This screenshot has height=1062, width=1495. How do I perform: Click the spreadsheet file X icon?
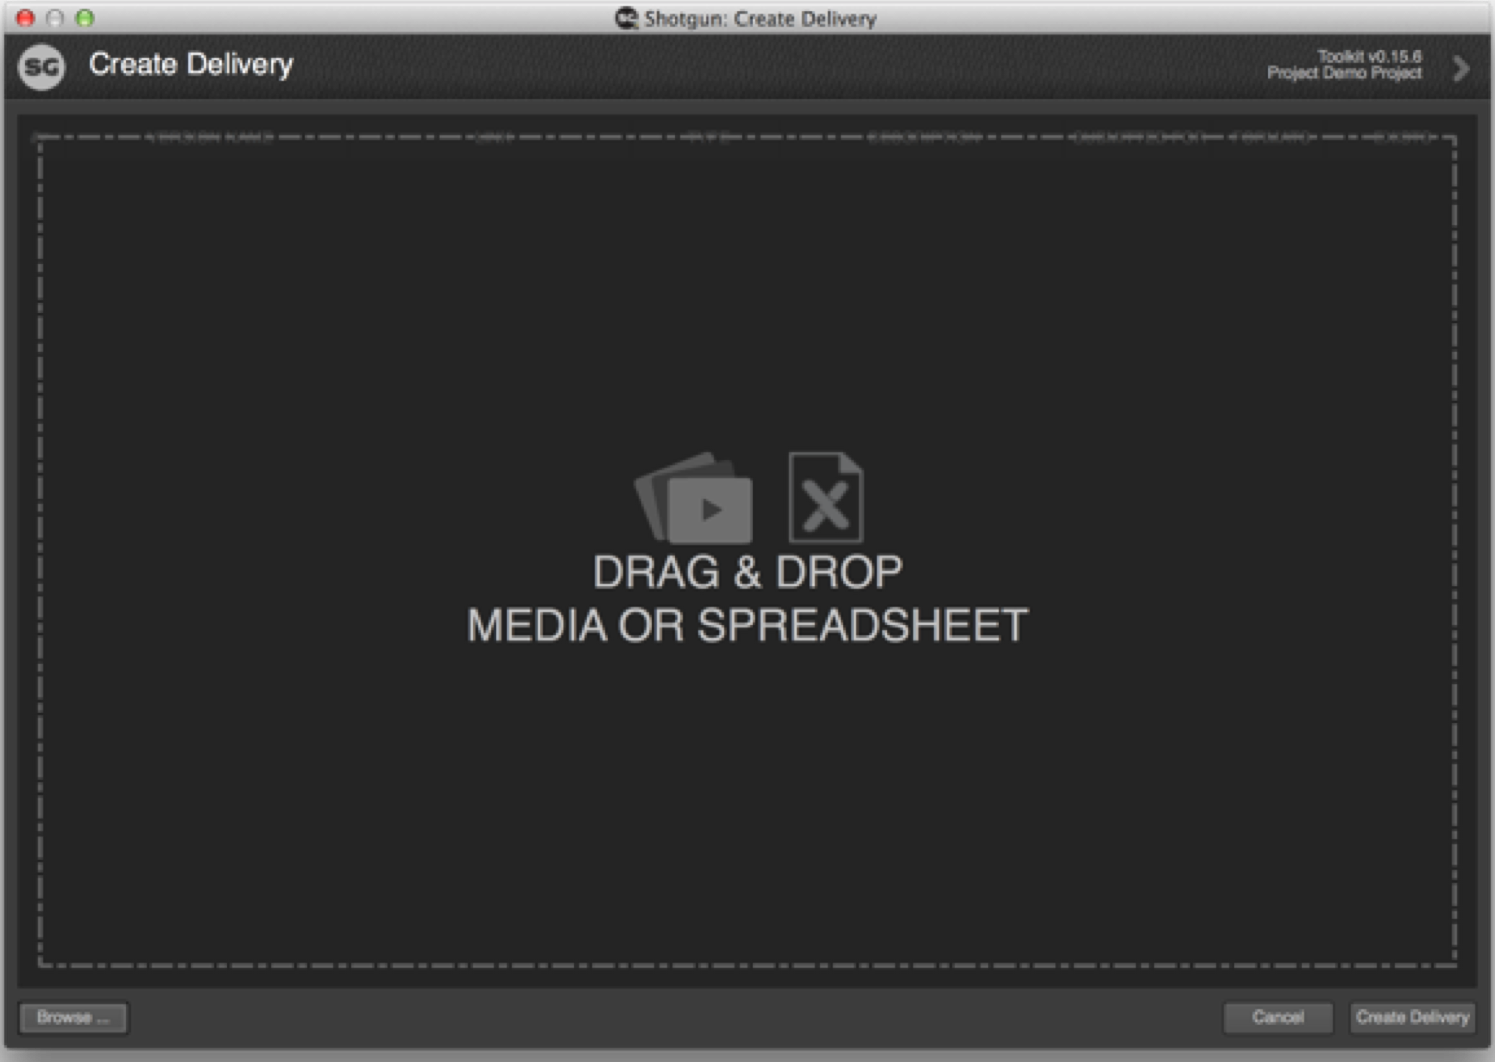825,497
